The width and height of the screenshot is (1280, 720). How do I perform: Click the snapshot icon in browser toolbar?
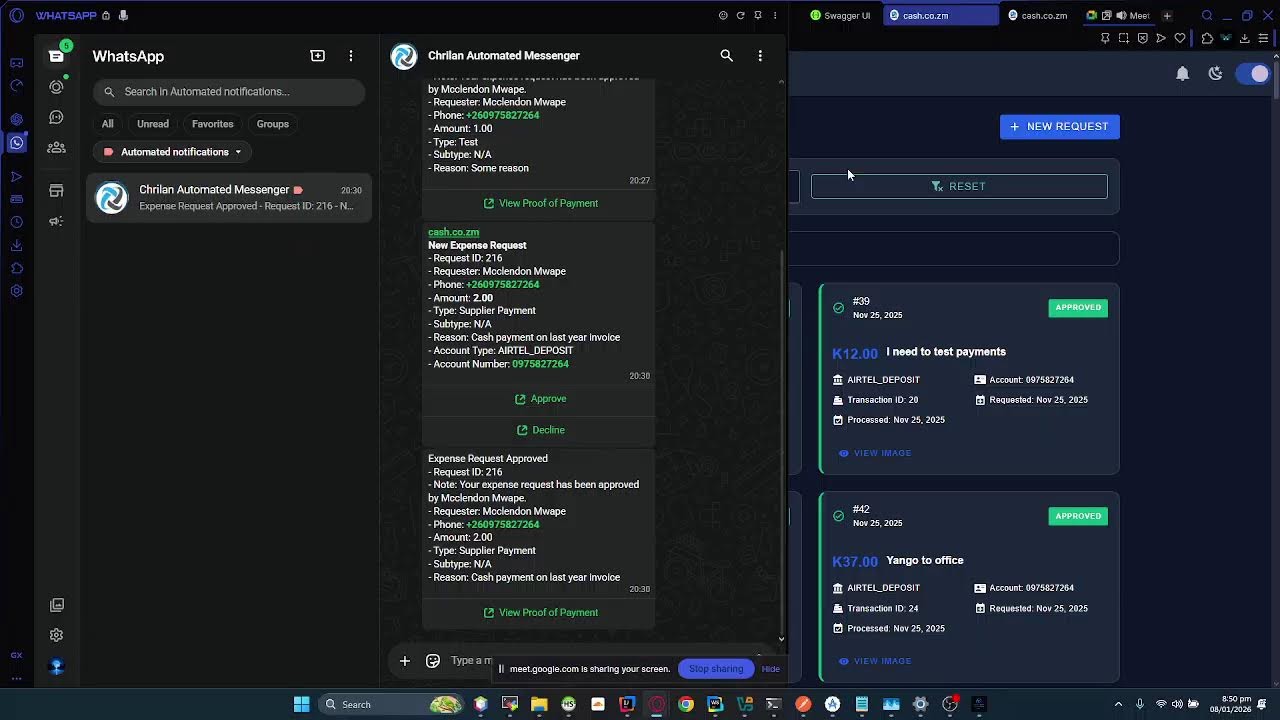click(x=1124, y=38)
